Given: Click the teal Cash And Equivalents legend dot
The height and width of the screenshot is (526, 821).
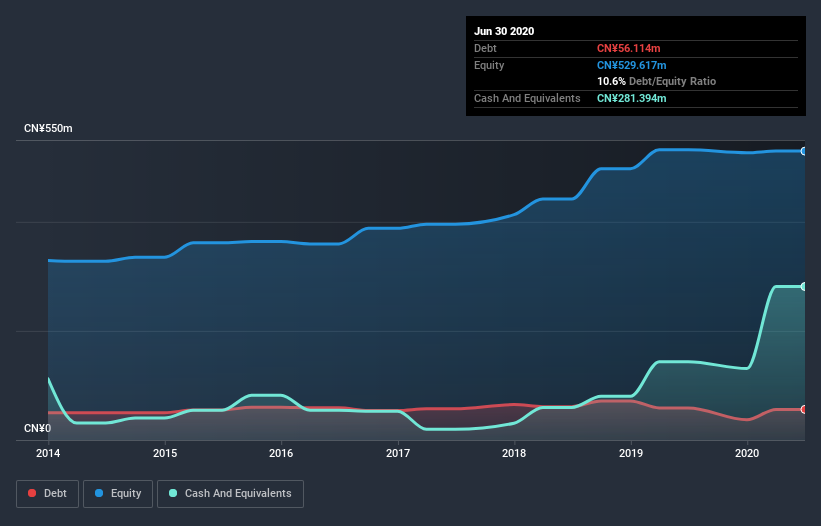Looking at the screenshot, I should [x=173, y=493].
